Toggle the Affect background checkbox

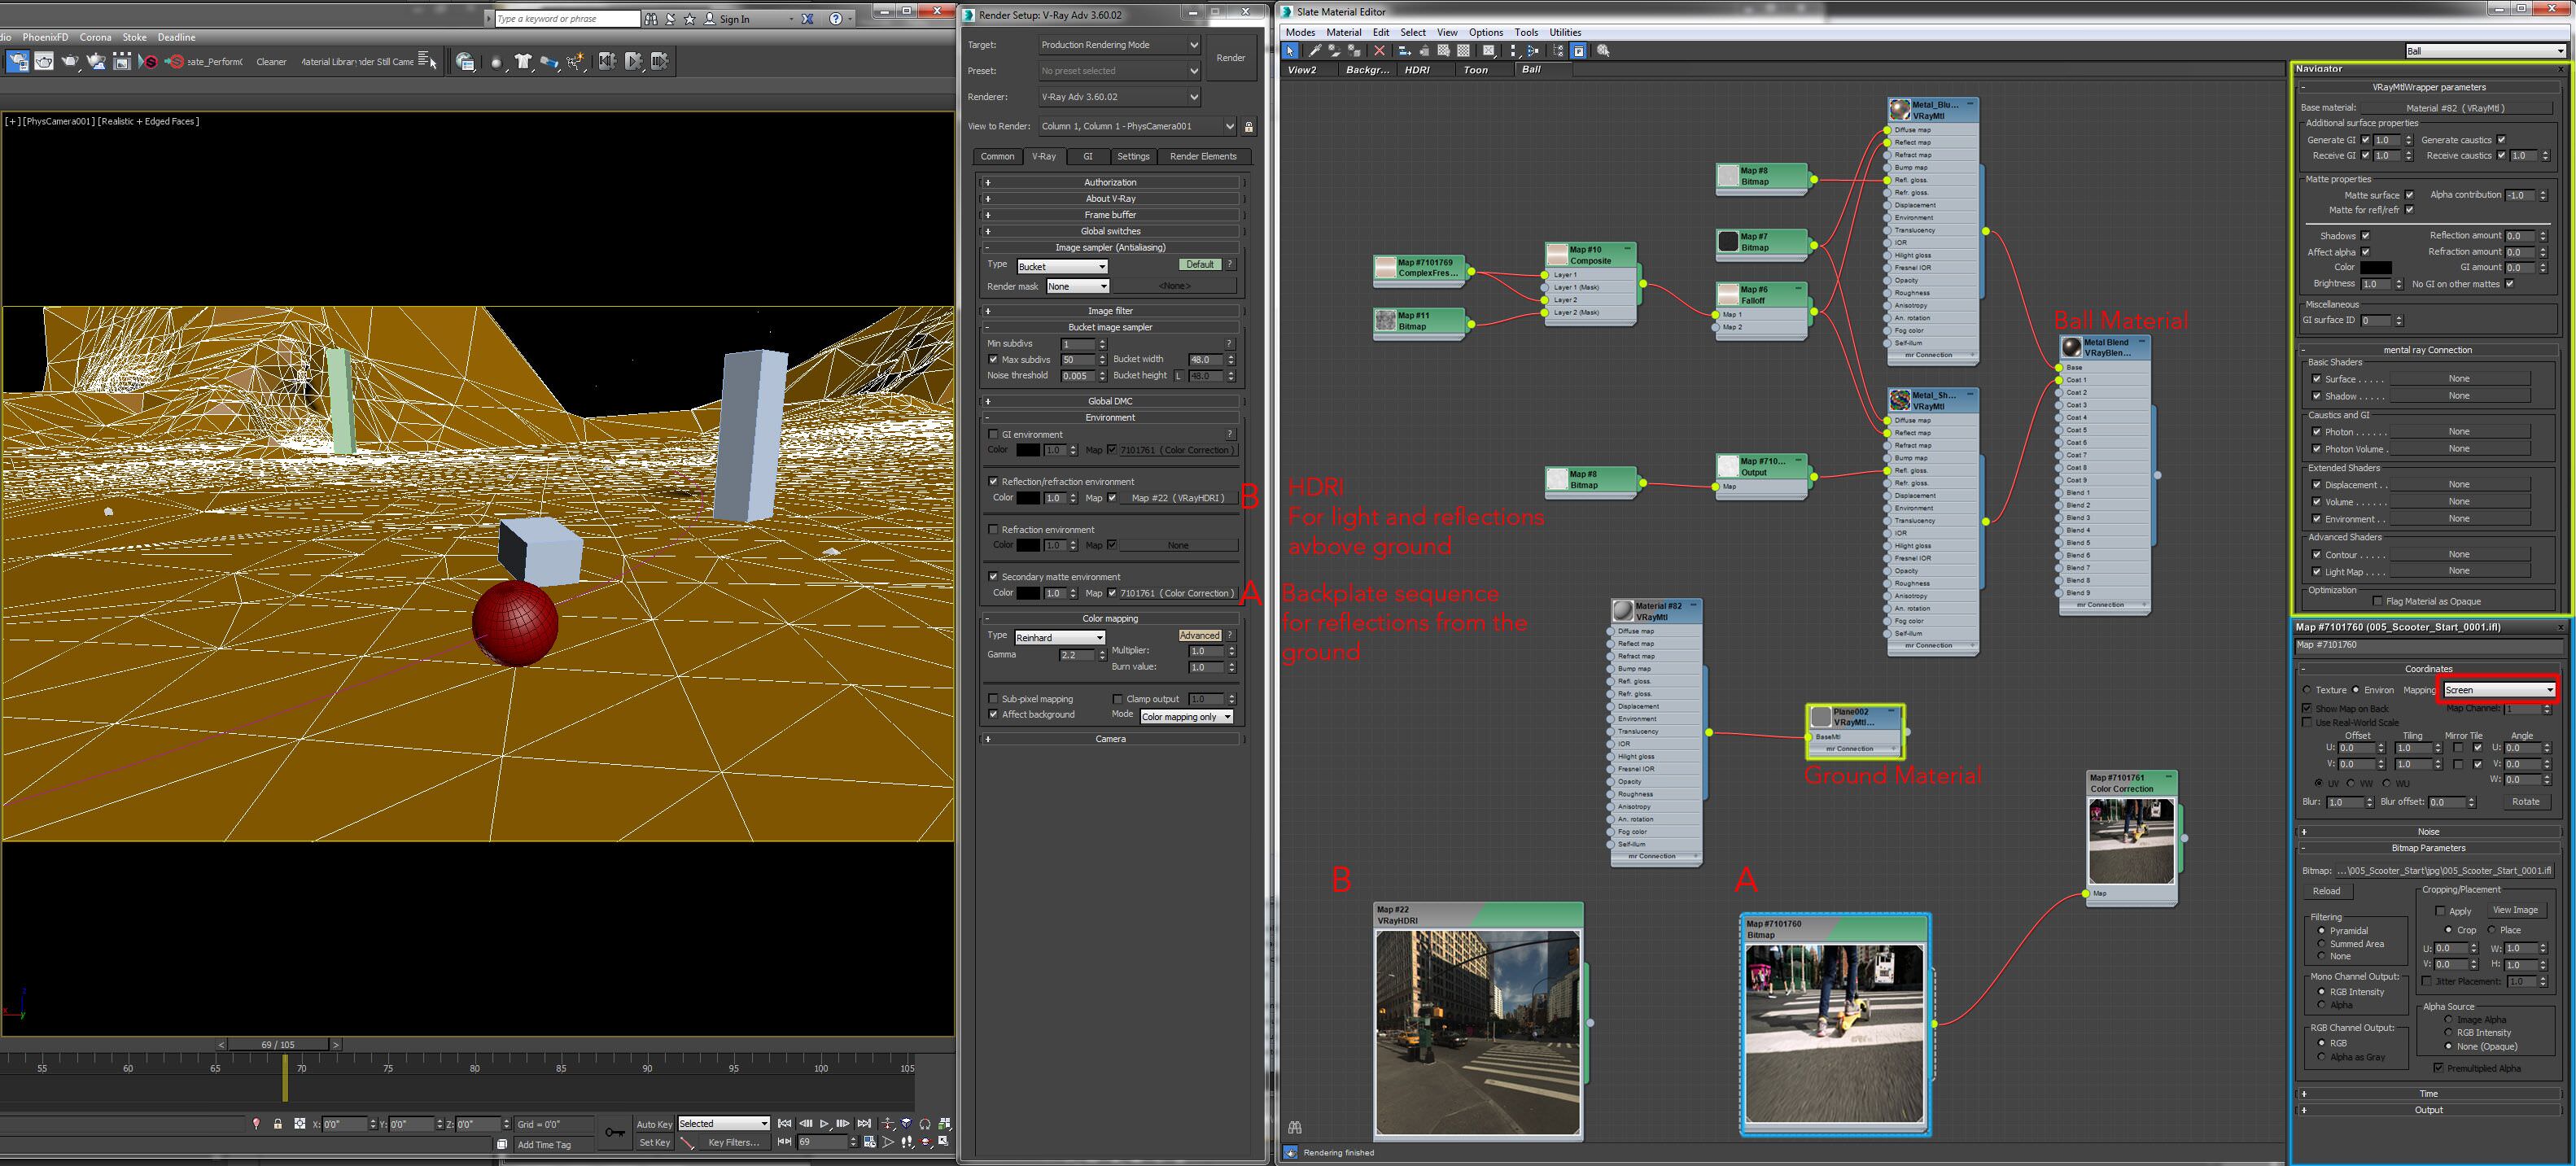pos(993,714)
